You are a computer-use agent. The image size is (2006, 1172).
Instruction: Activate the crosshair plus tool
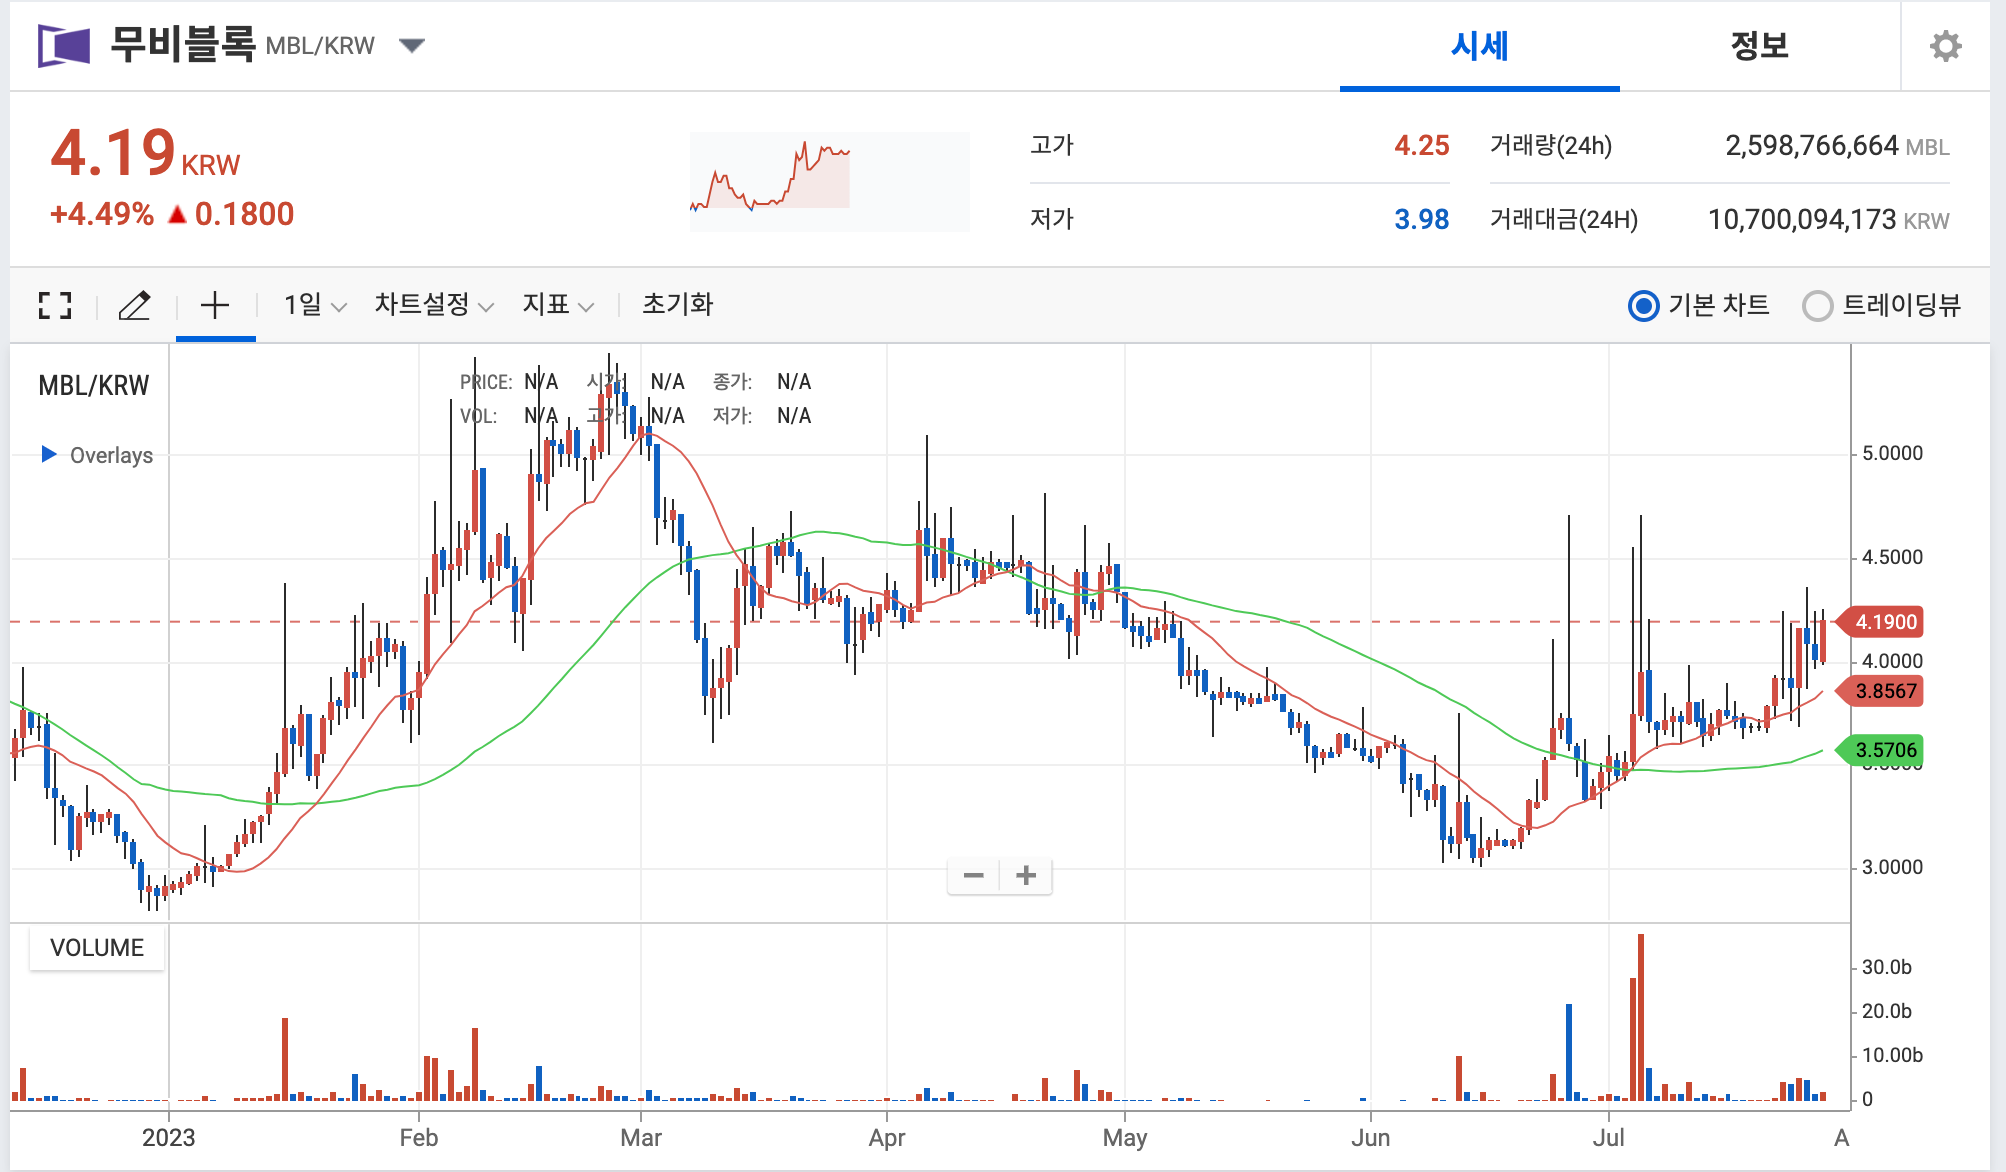(215, 305)
